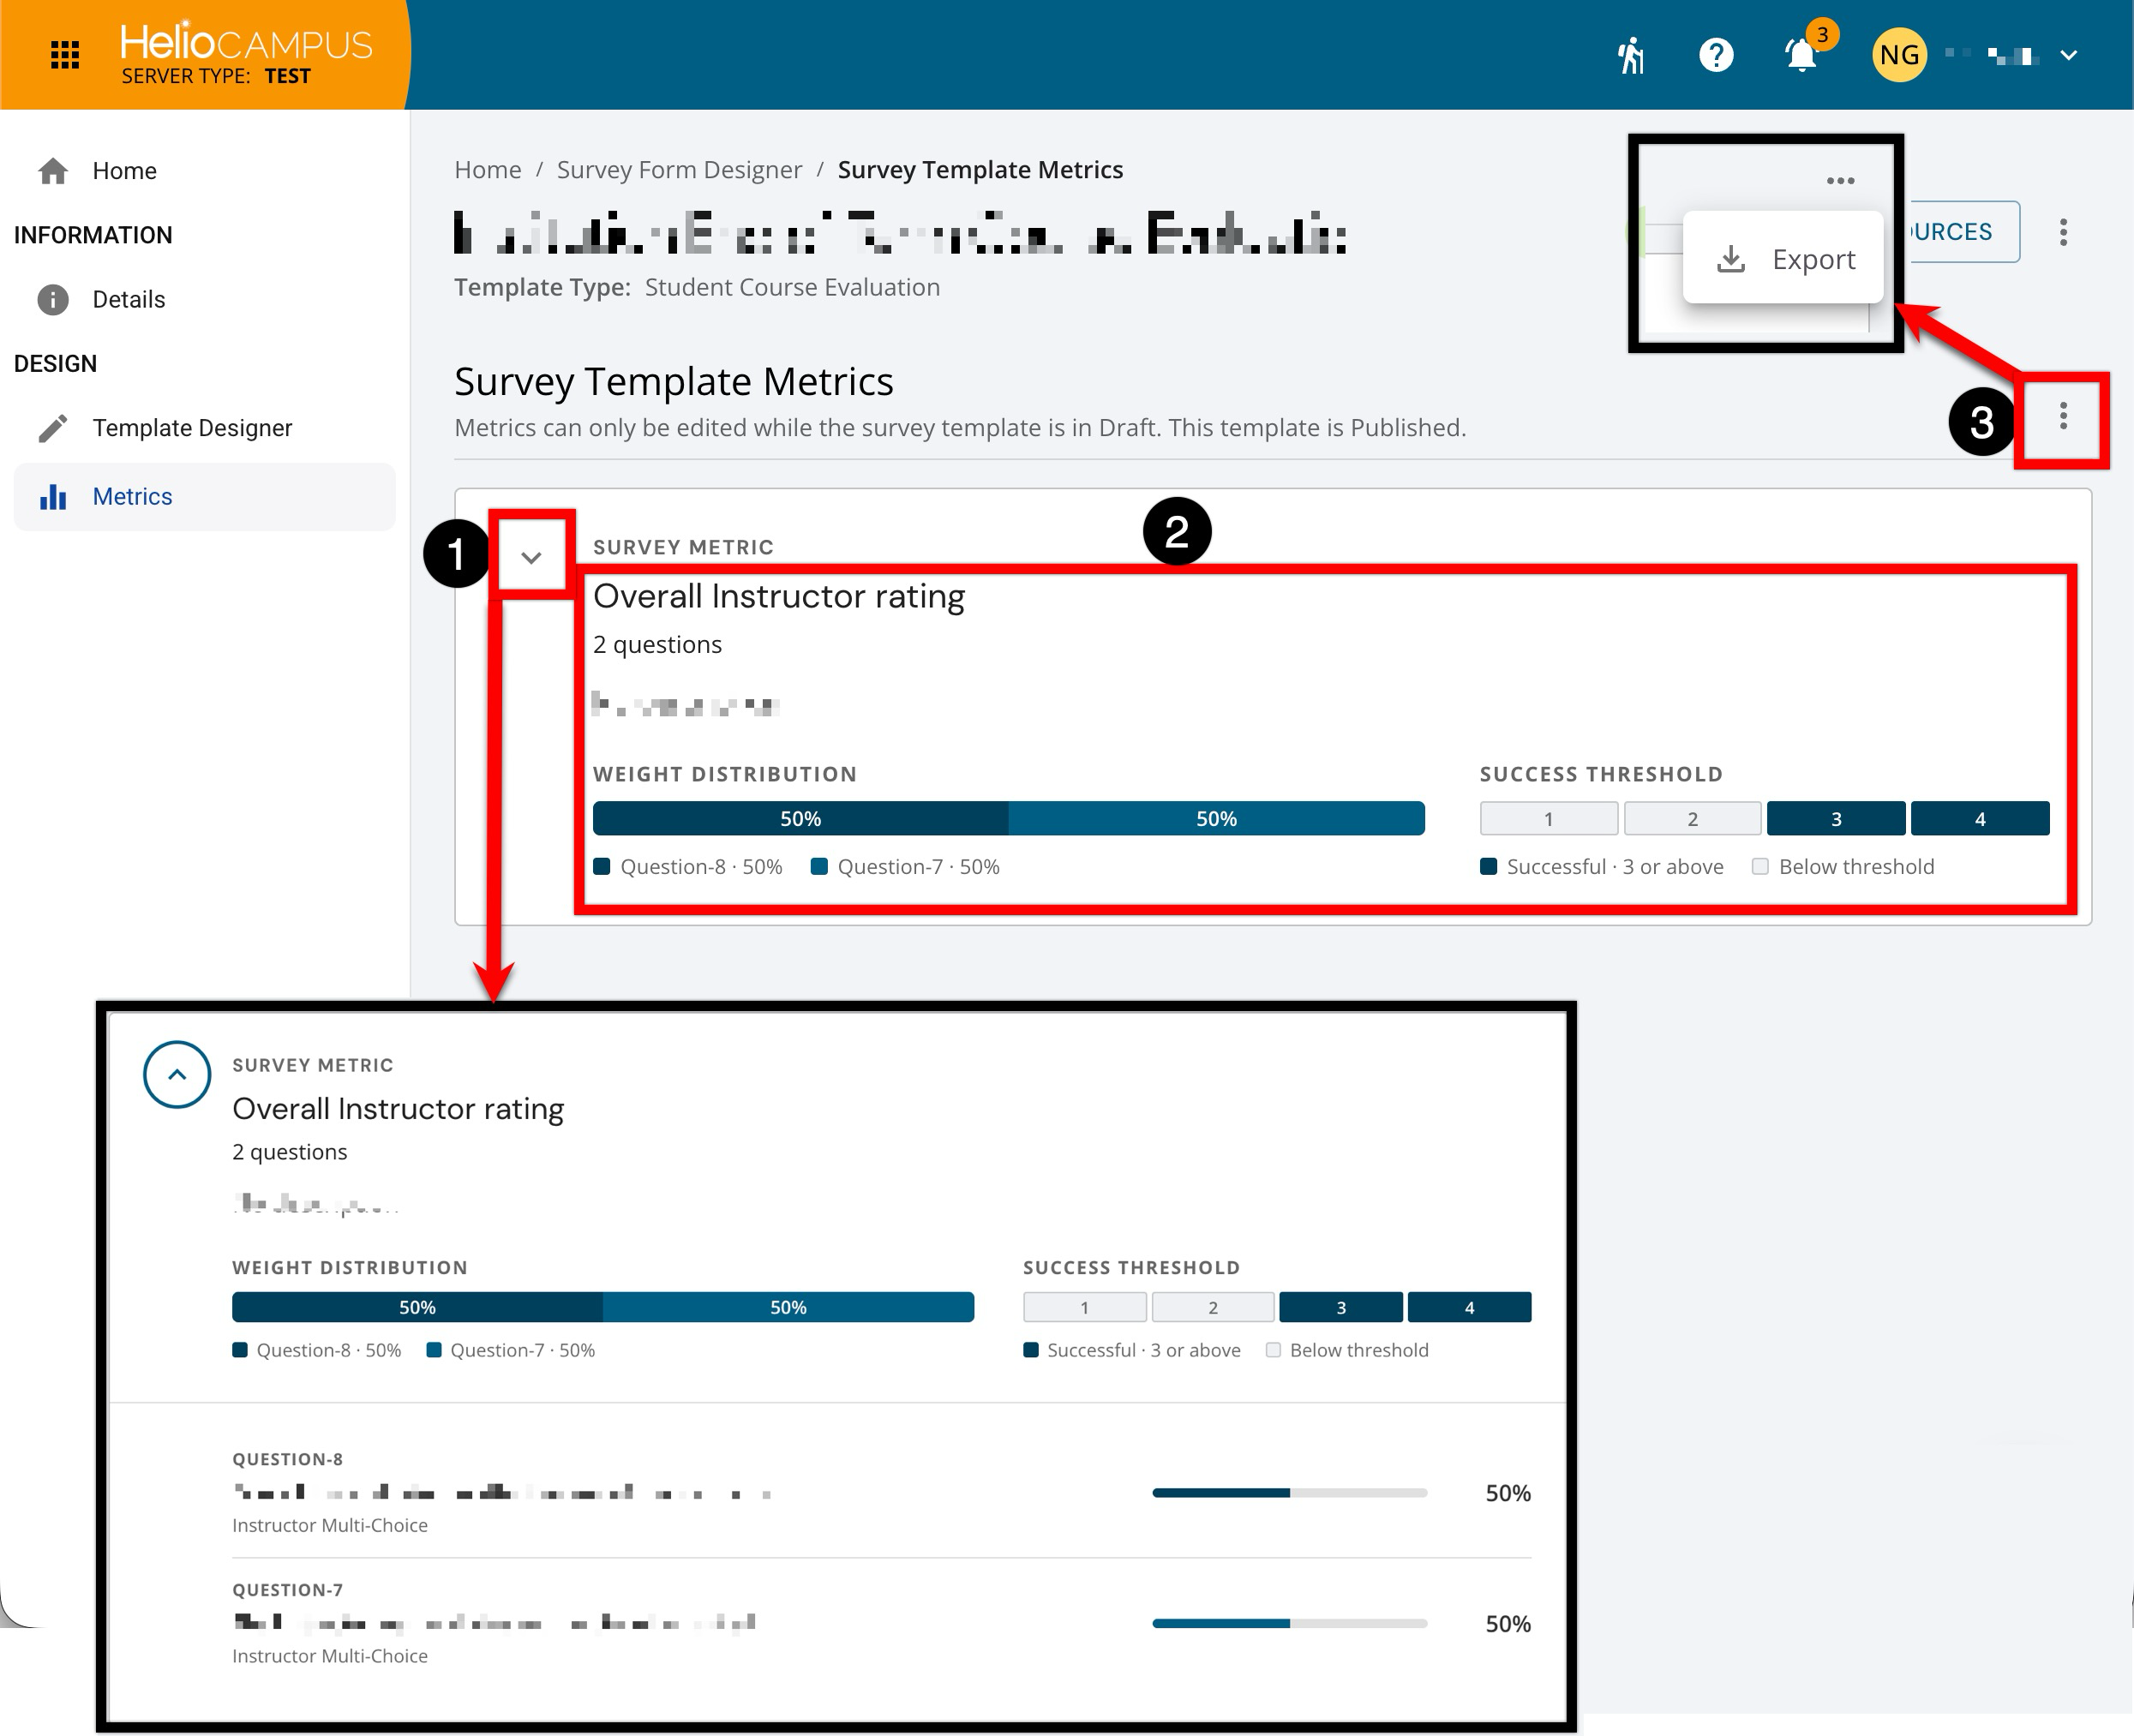
Task: Open notifications bell with 3 badge
Action: tap(1803, 54)
